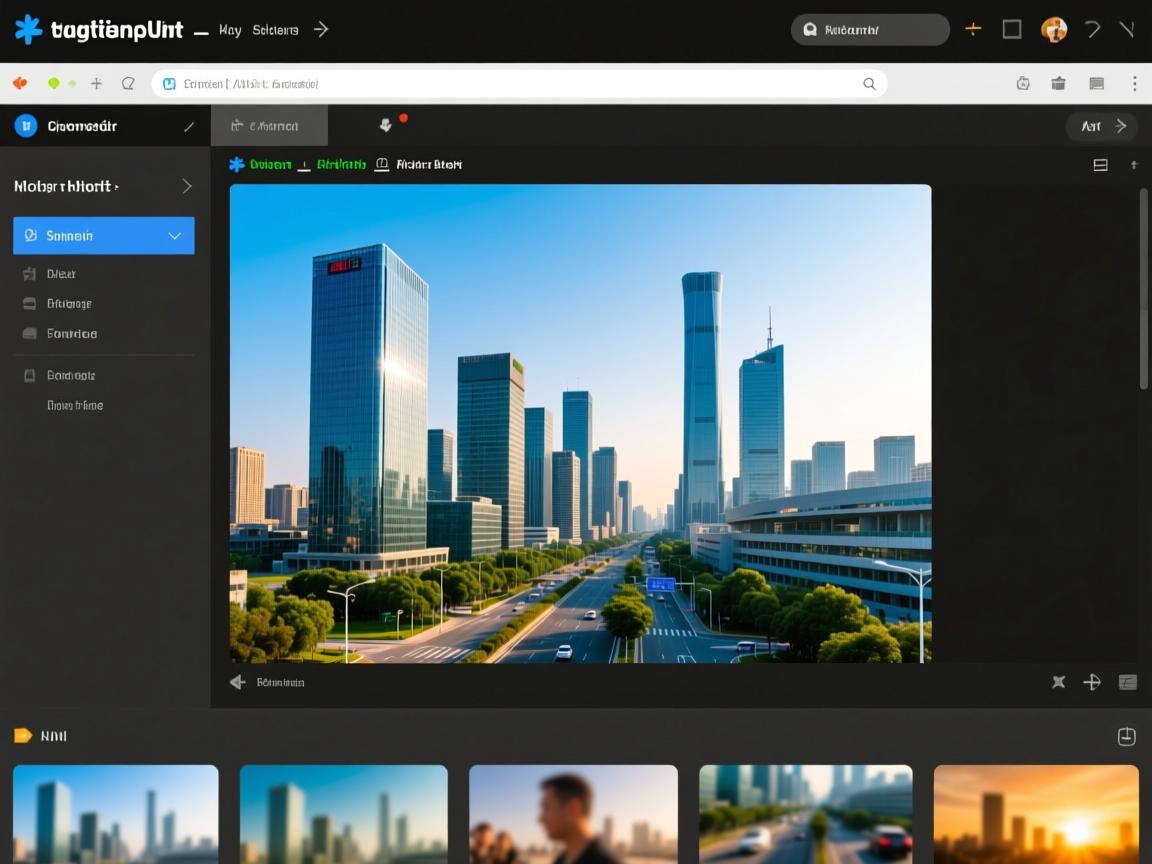Open the three-dot browser menu
This screenshot has width=1152, height=864.
coord(1134,84)
